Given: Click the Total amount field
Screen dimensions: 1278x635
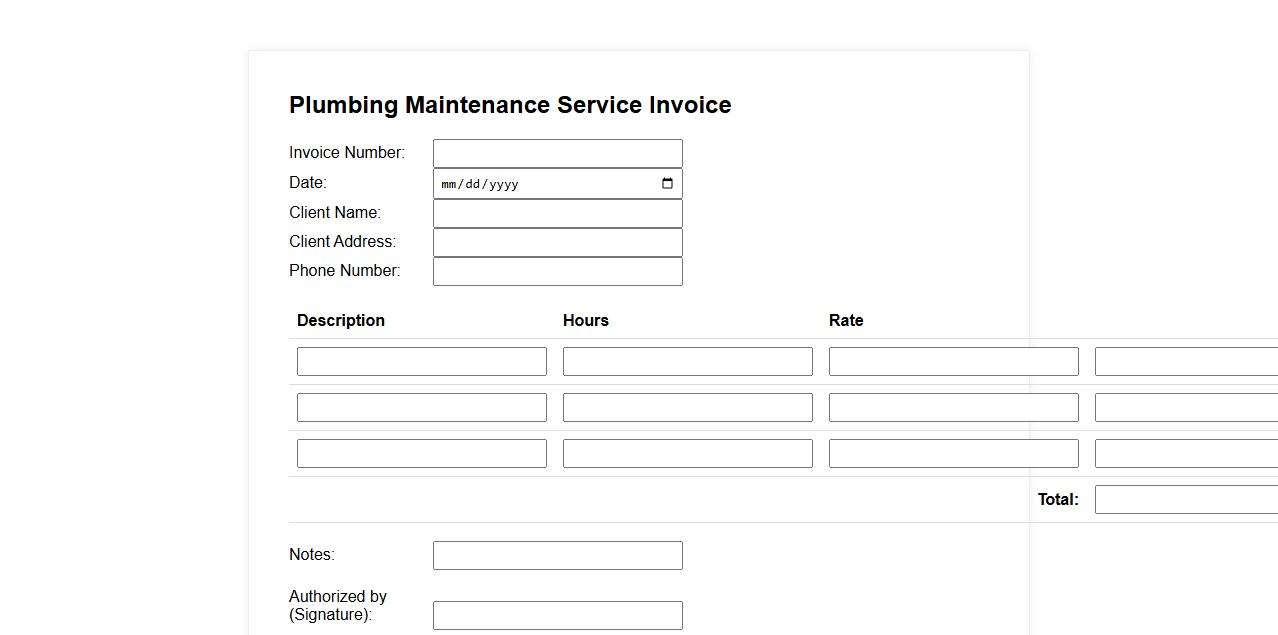Looking at the screenshot, I should pos(1186,500).
